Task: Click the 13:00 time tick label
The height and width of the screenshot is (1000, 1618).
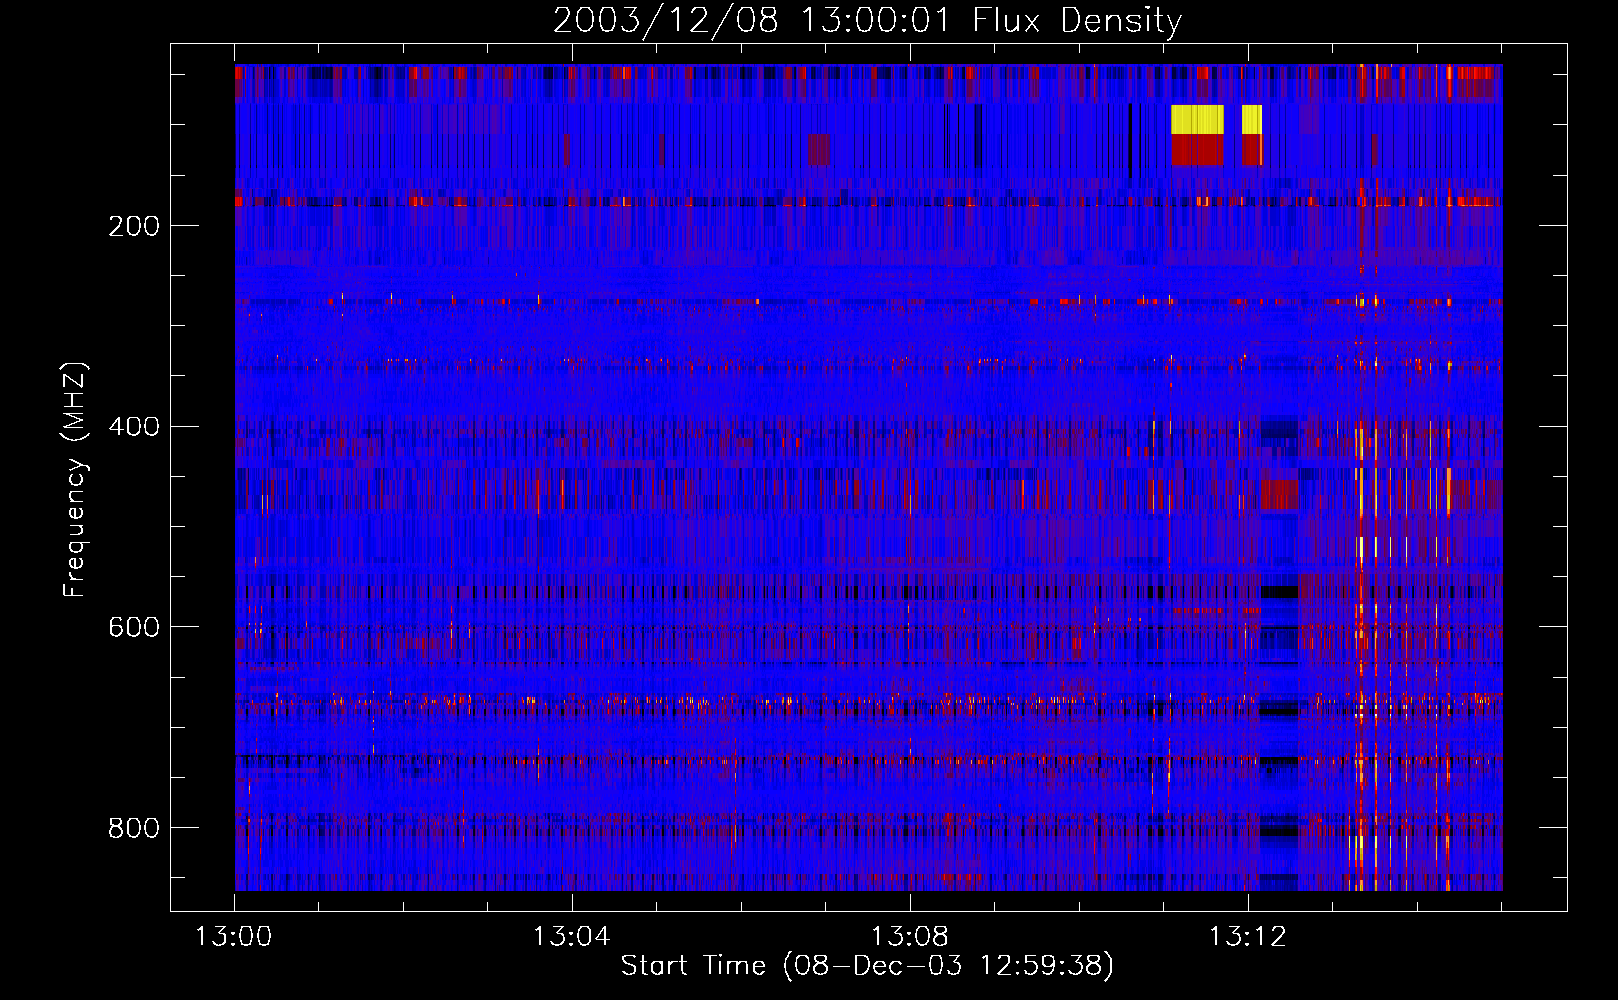Action: pos(234,937)
